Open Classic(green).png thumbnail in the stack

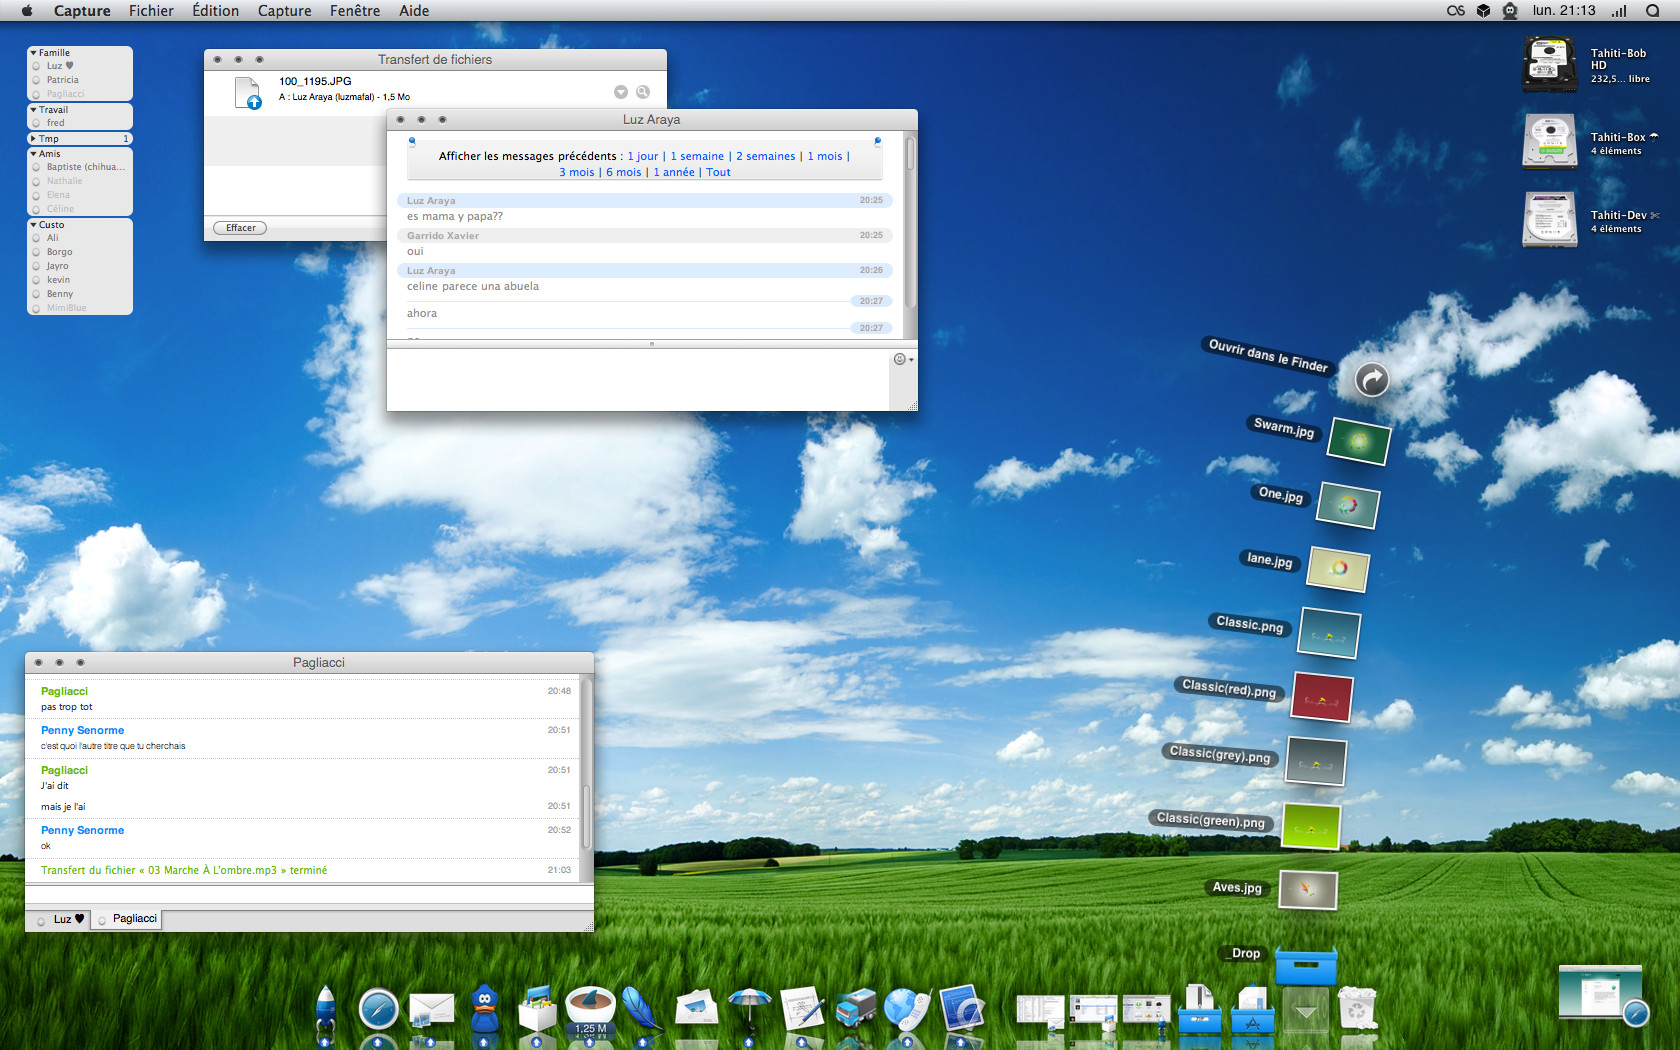click(1310, 826)
